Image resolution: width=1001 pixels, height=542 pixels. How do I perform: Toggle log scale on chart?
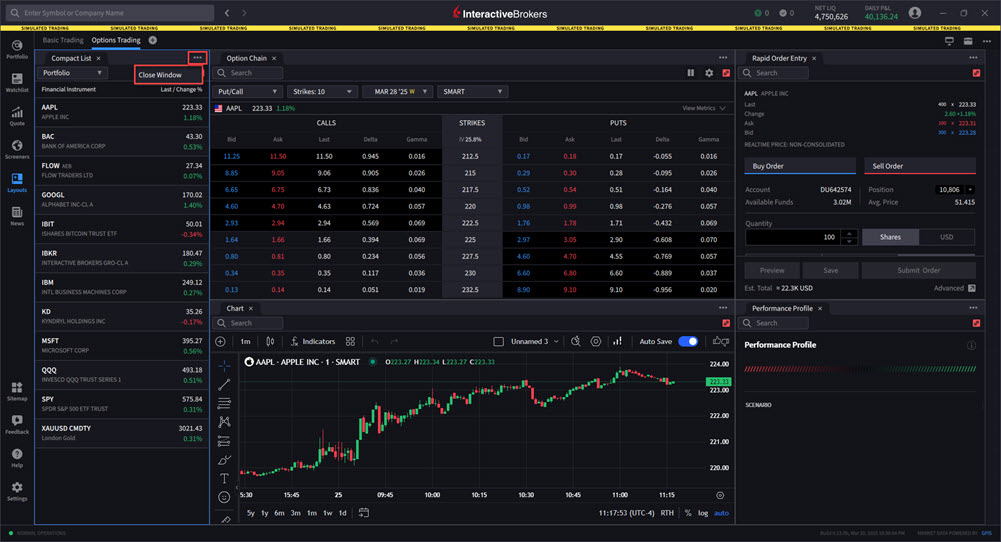pyautogui.click(x=703, y=513)
